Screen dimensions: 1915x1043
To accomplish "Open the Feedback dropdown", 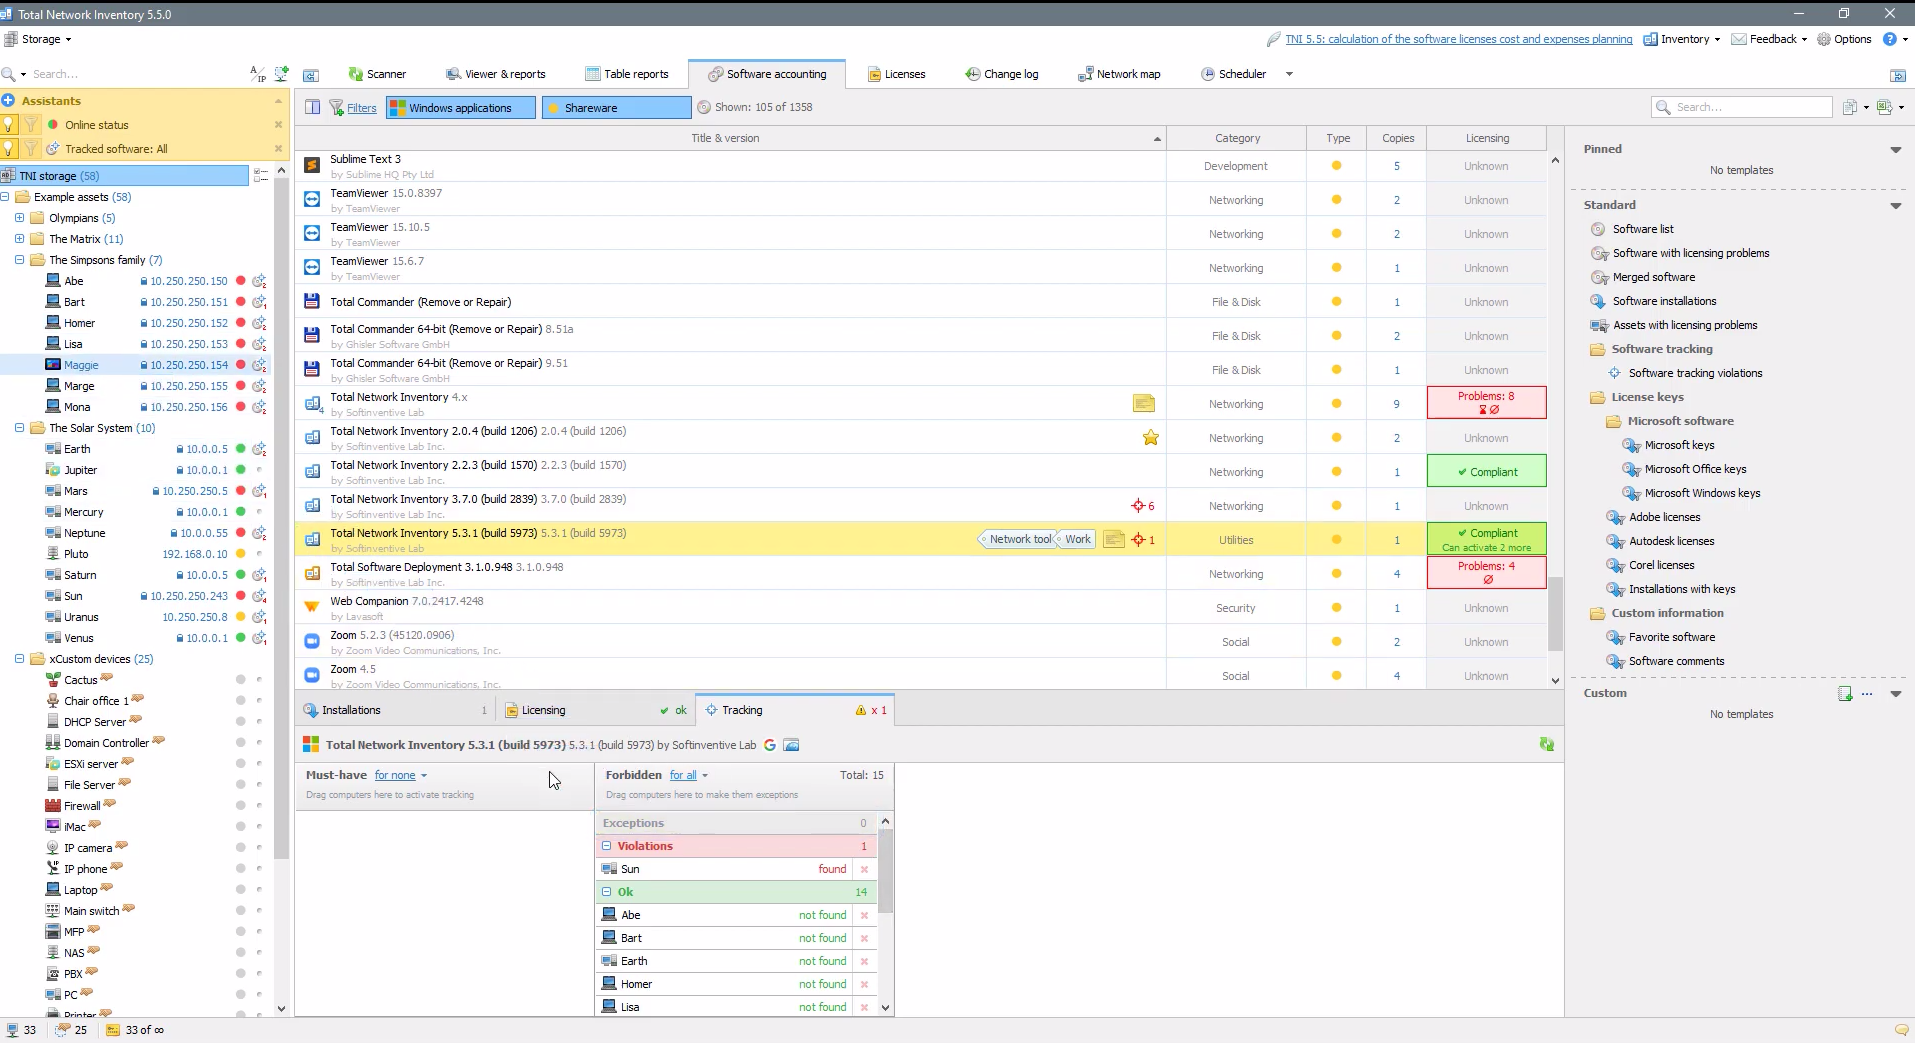I will [x=1770, y=39].
